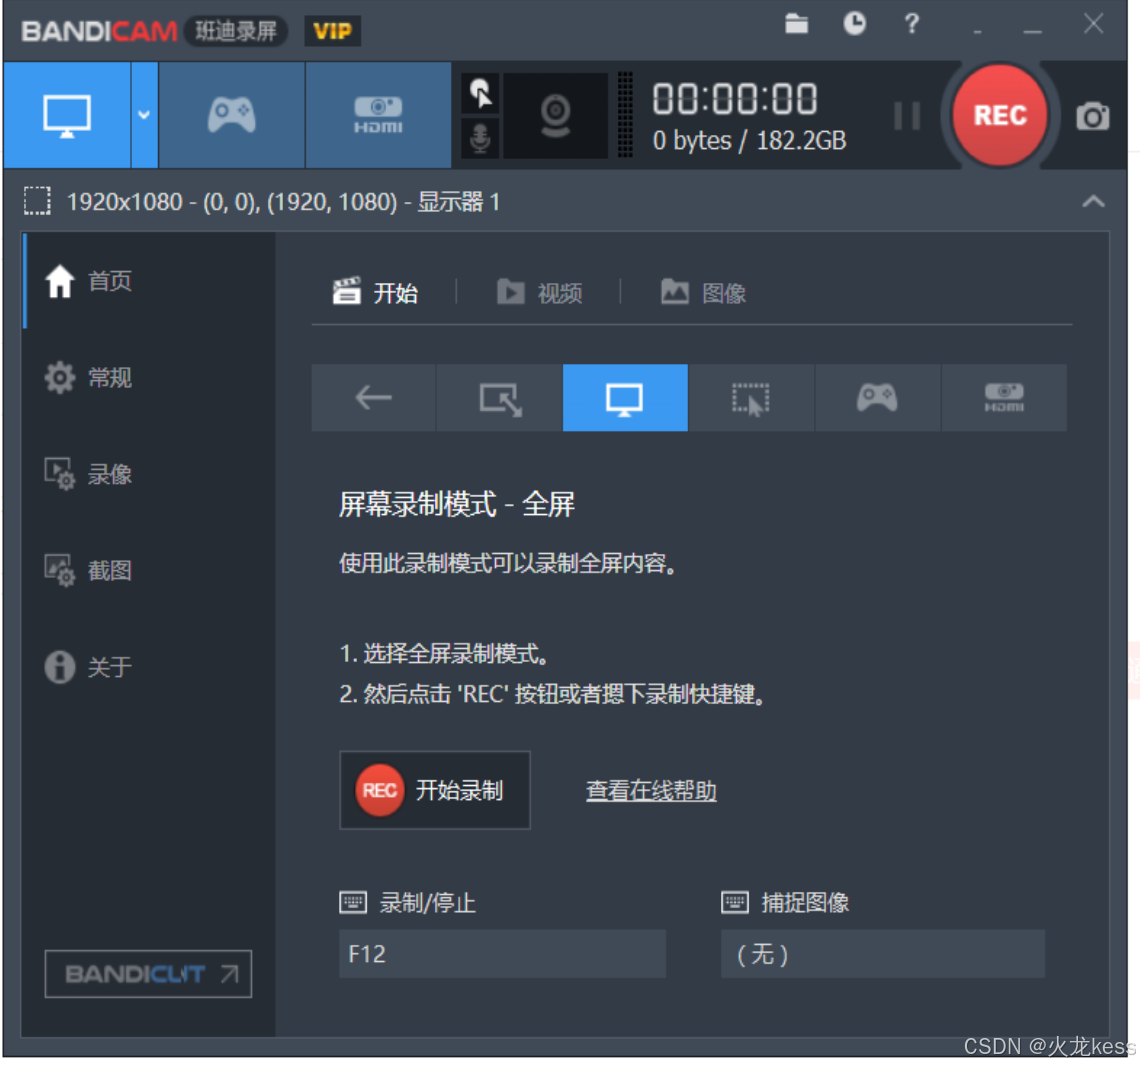Open screen mode dropdown arrow

pos(144,115)
